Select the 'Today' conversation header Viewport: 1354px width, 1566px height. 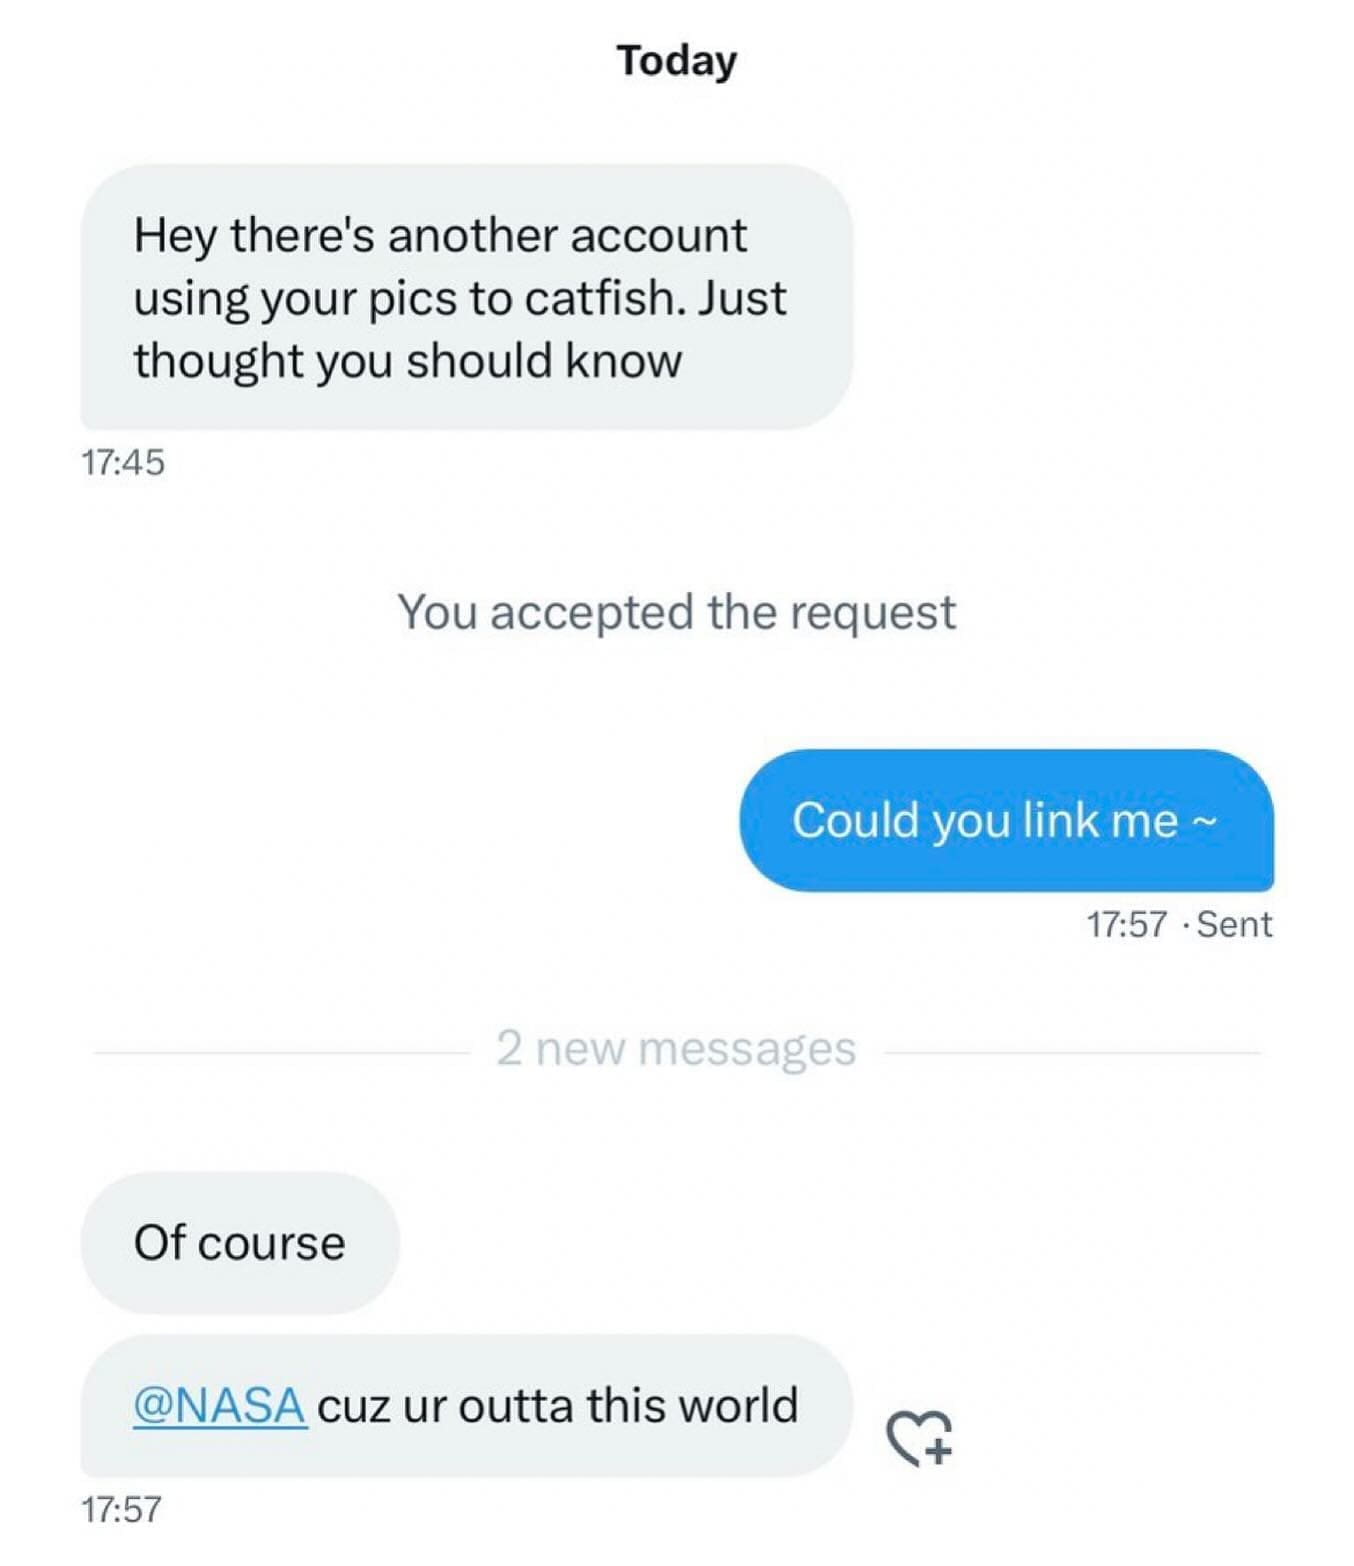676,60
